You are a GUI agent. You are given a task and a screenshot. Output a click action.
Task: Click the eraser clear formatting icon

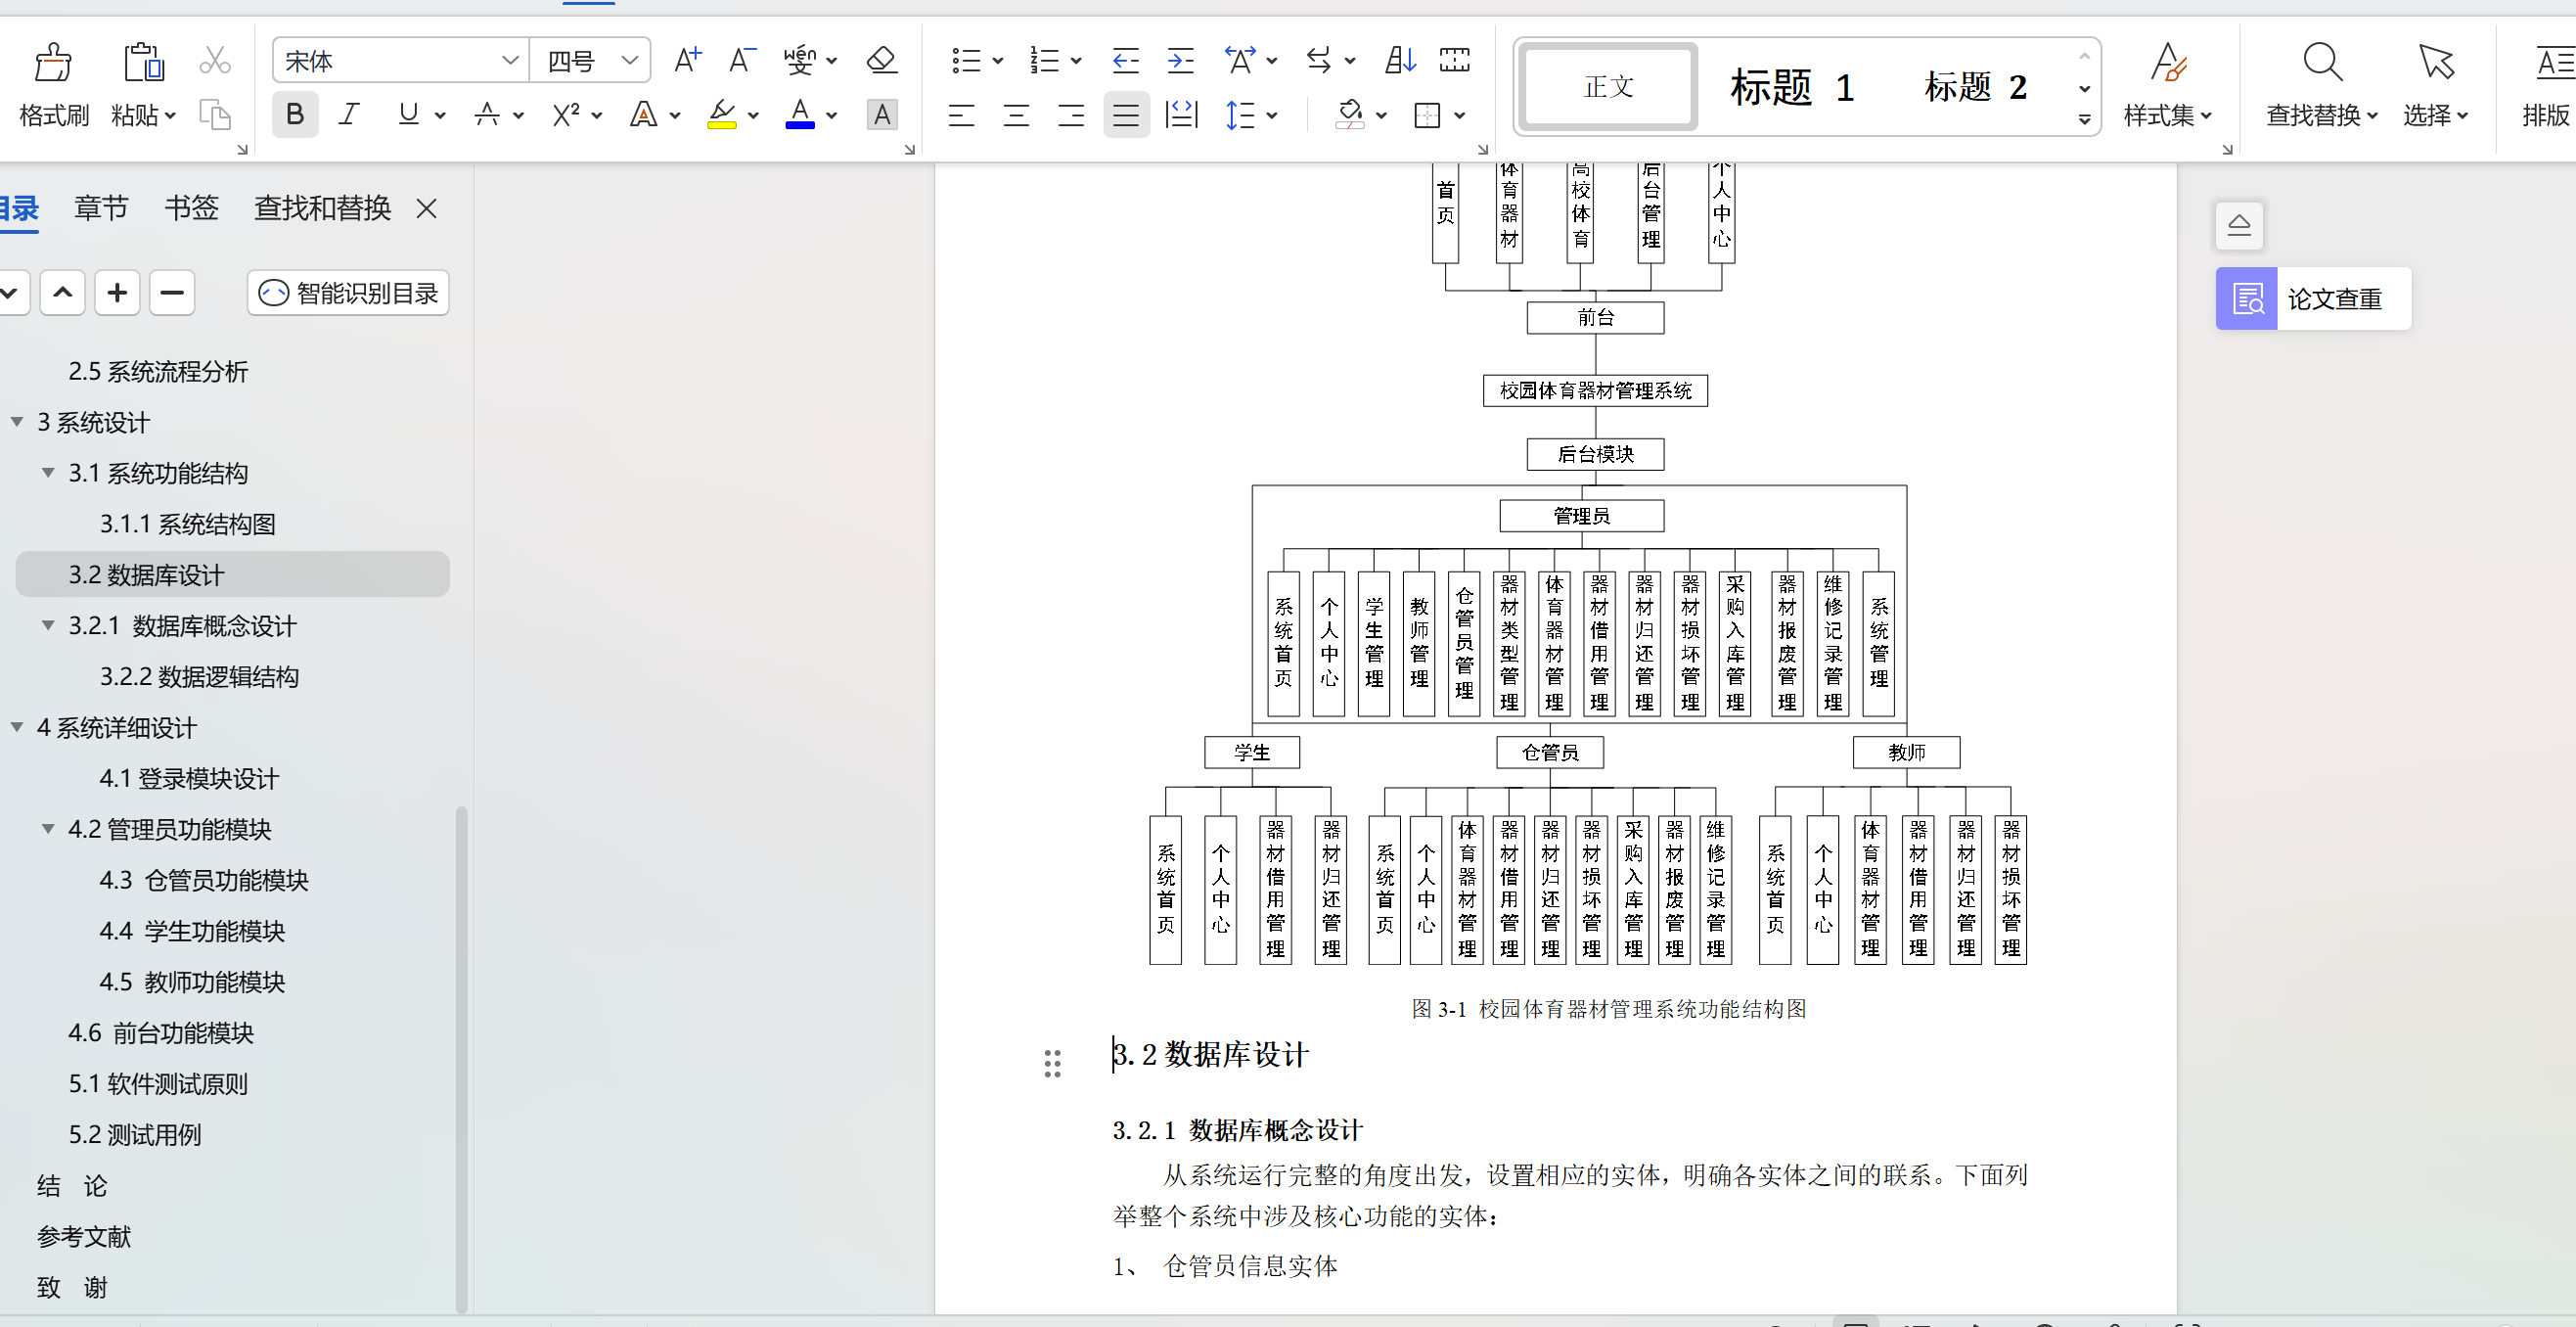881,60
